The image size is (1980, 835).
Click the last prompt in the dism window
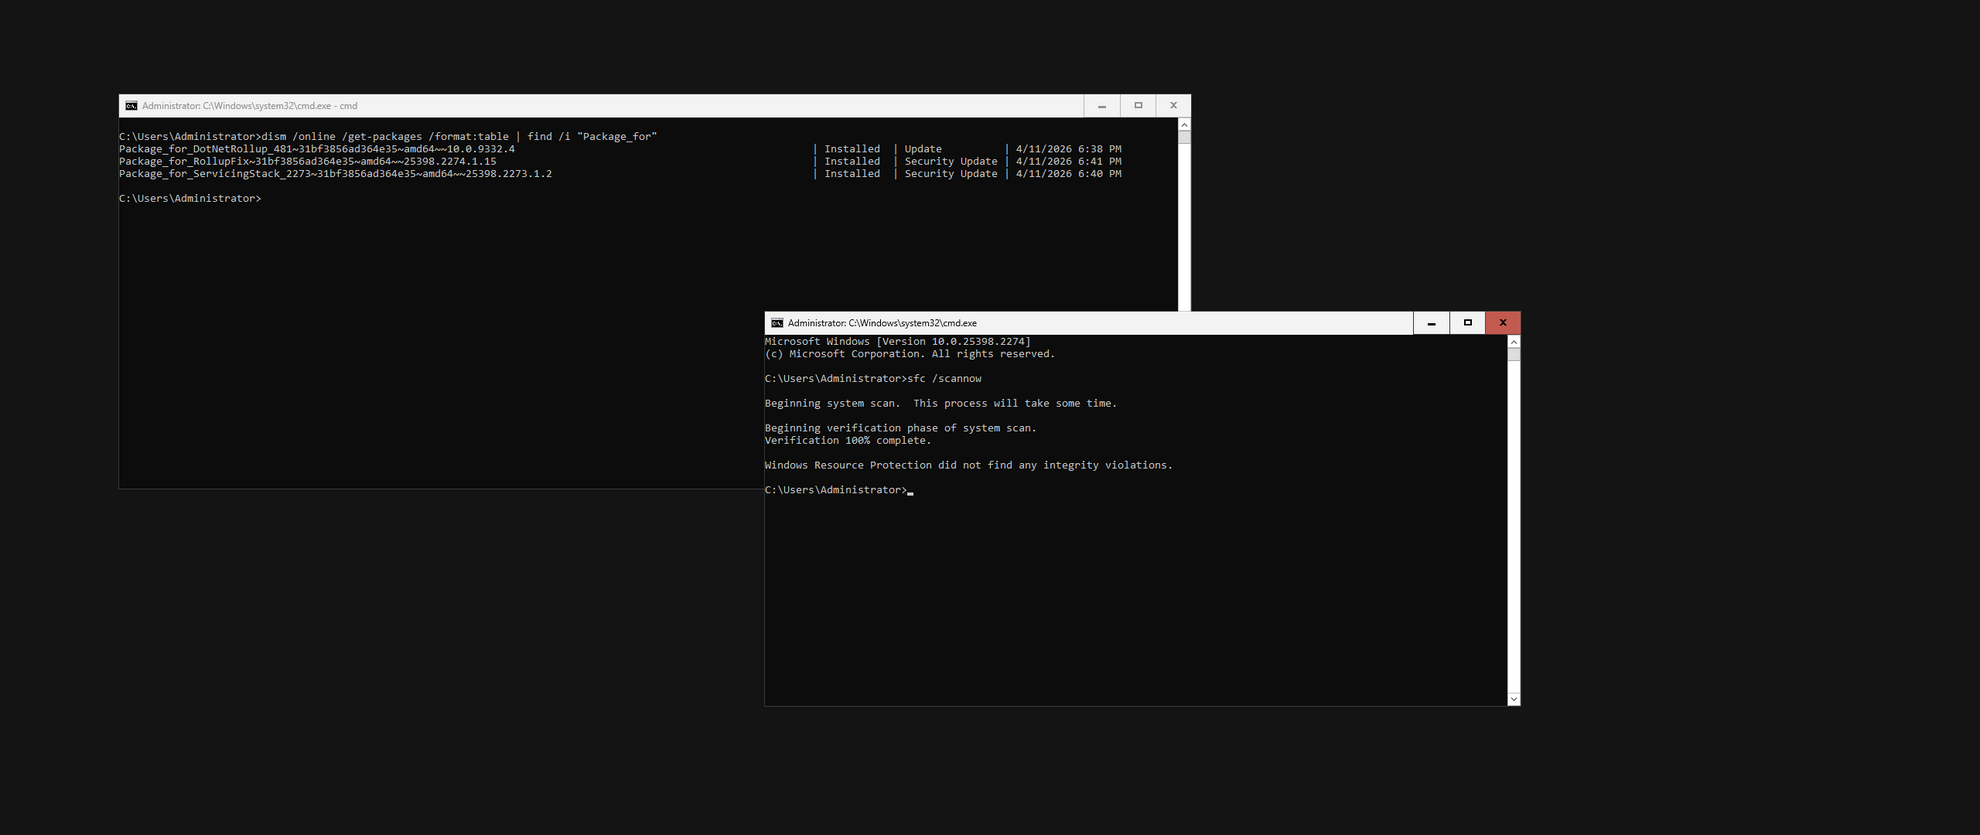(x=190, y=199)
